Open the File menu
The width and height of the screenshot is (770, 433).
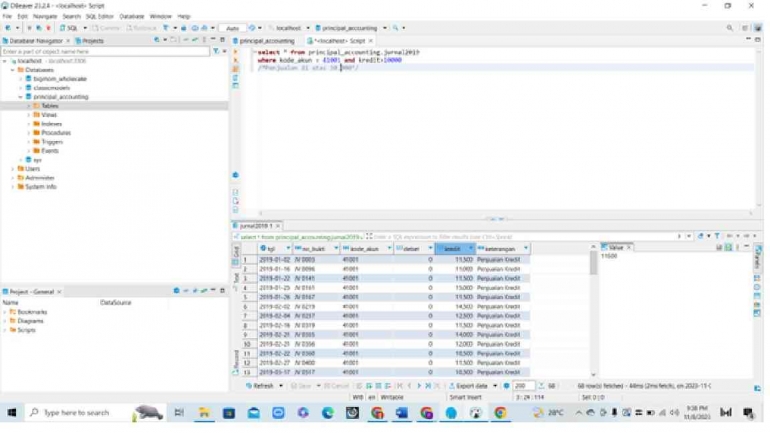7,16
